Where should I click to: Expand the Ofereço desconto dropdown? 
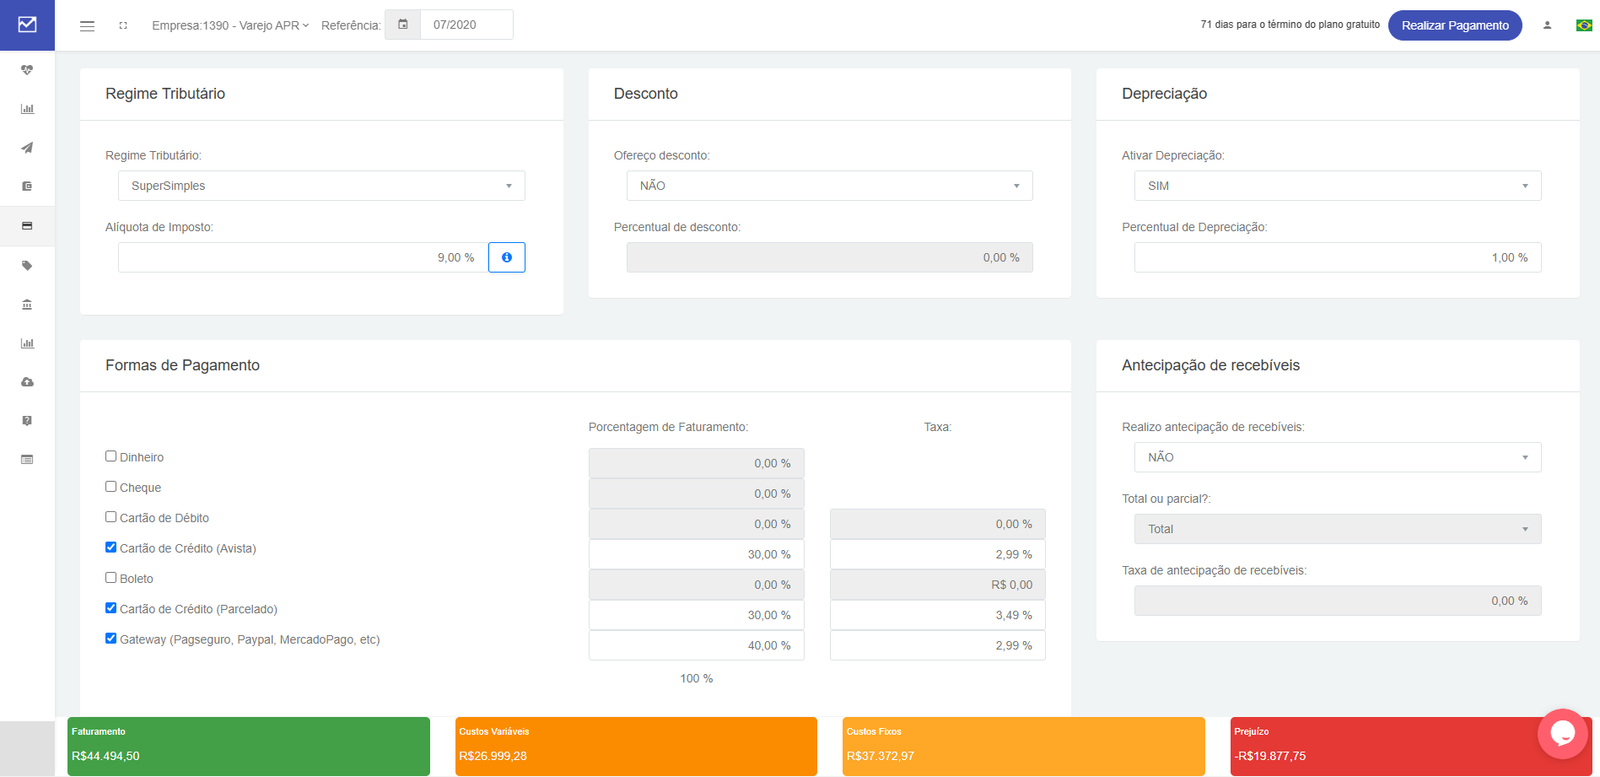click(829, 186)
